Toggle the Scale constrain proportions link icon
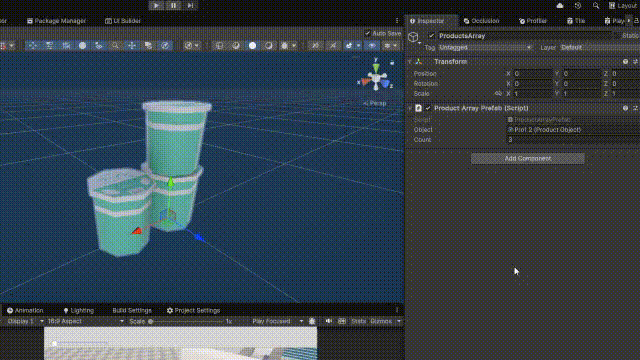 pyautogui.click(x=498, y=93)
